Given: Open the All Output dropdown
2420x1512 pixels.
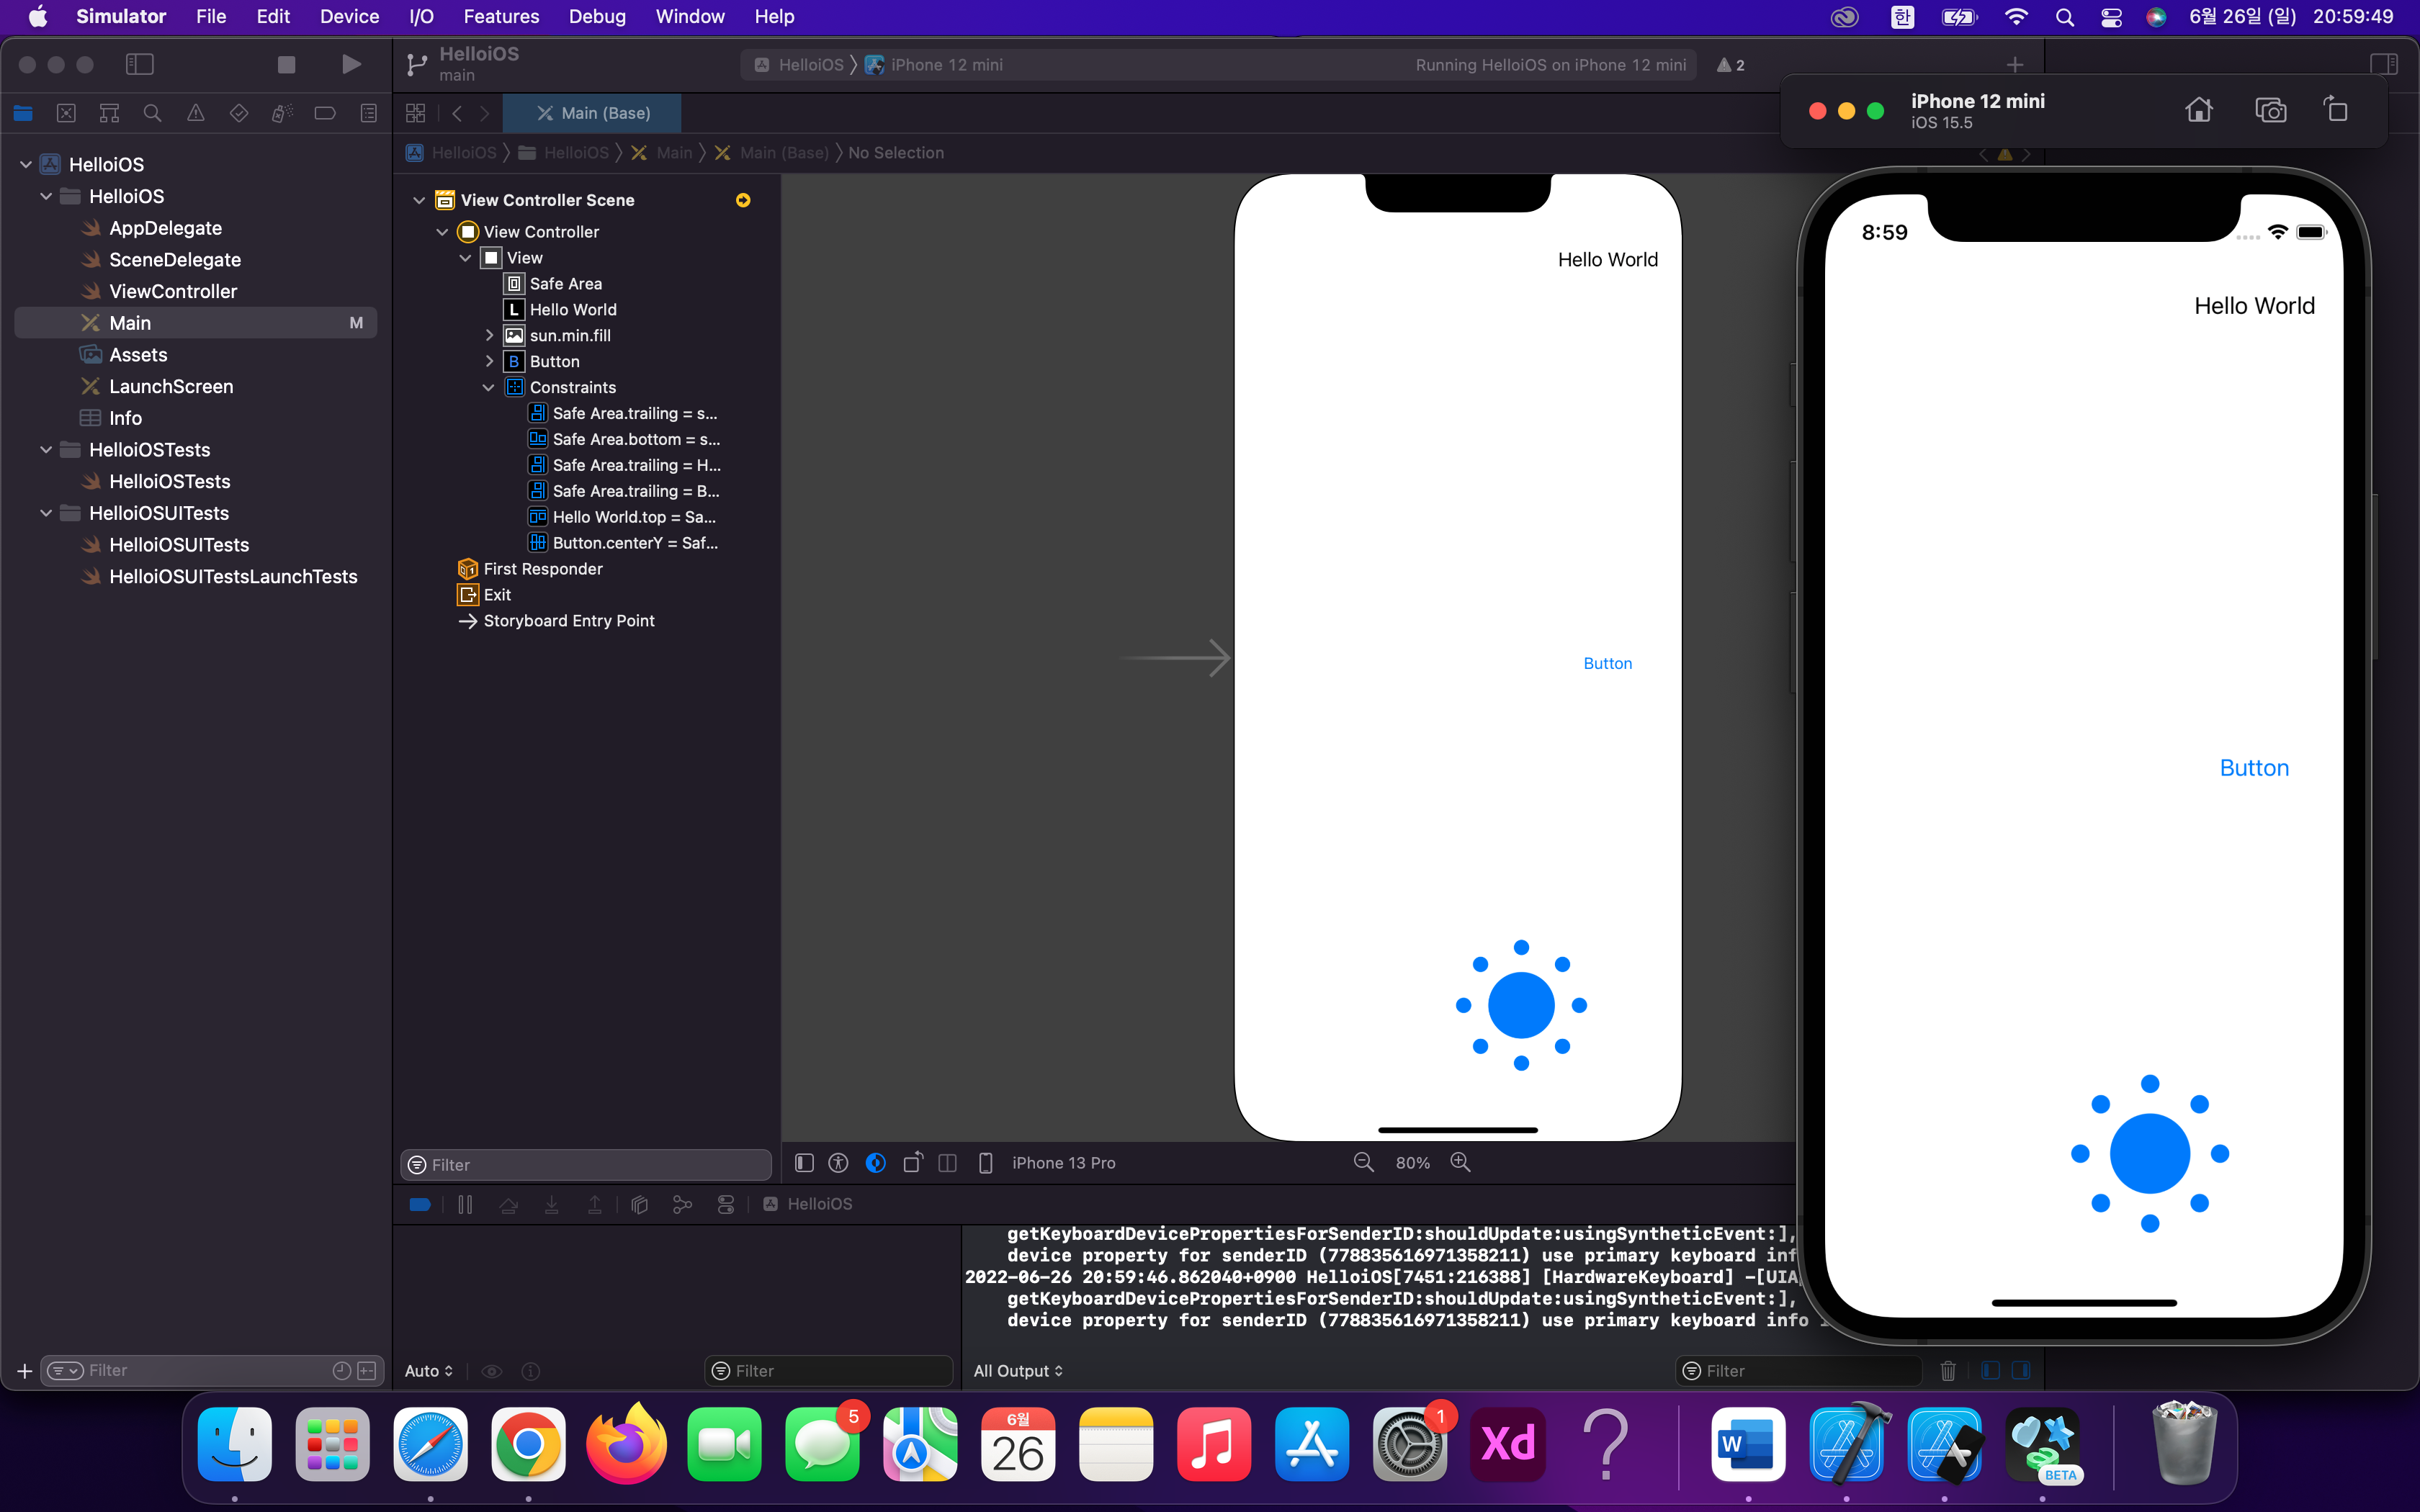Looking at the screenshot, I should coord(1017,1370).
